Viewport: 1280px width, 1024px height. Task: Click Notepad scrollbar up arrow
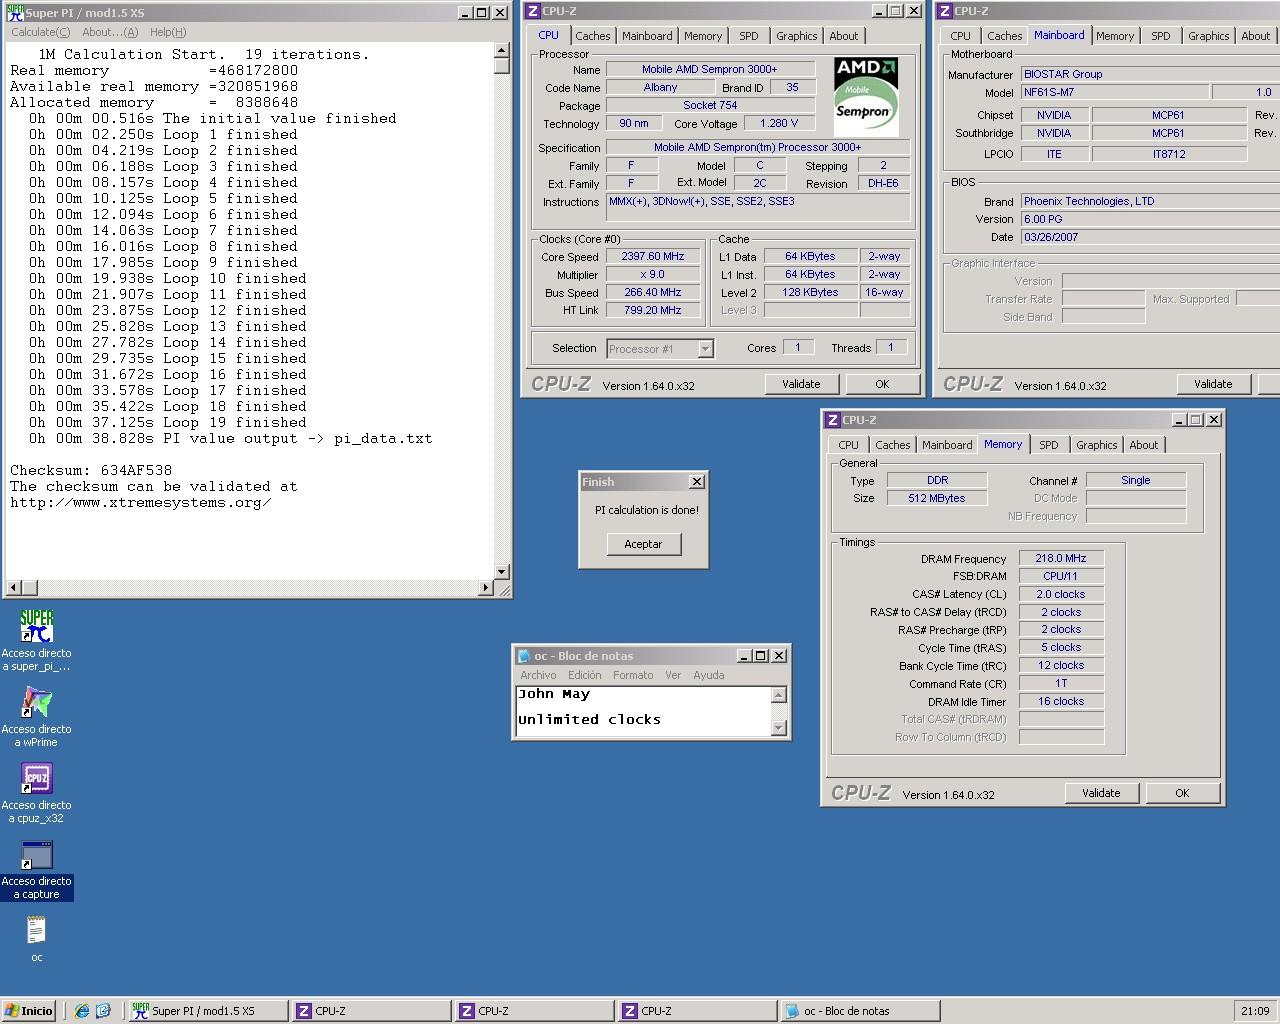[x=779, y=695]
